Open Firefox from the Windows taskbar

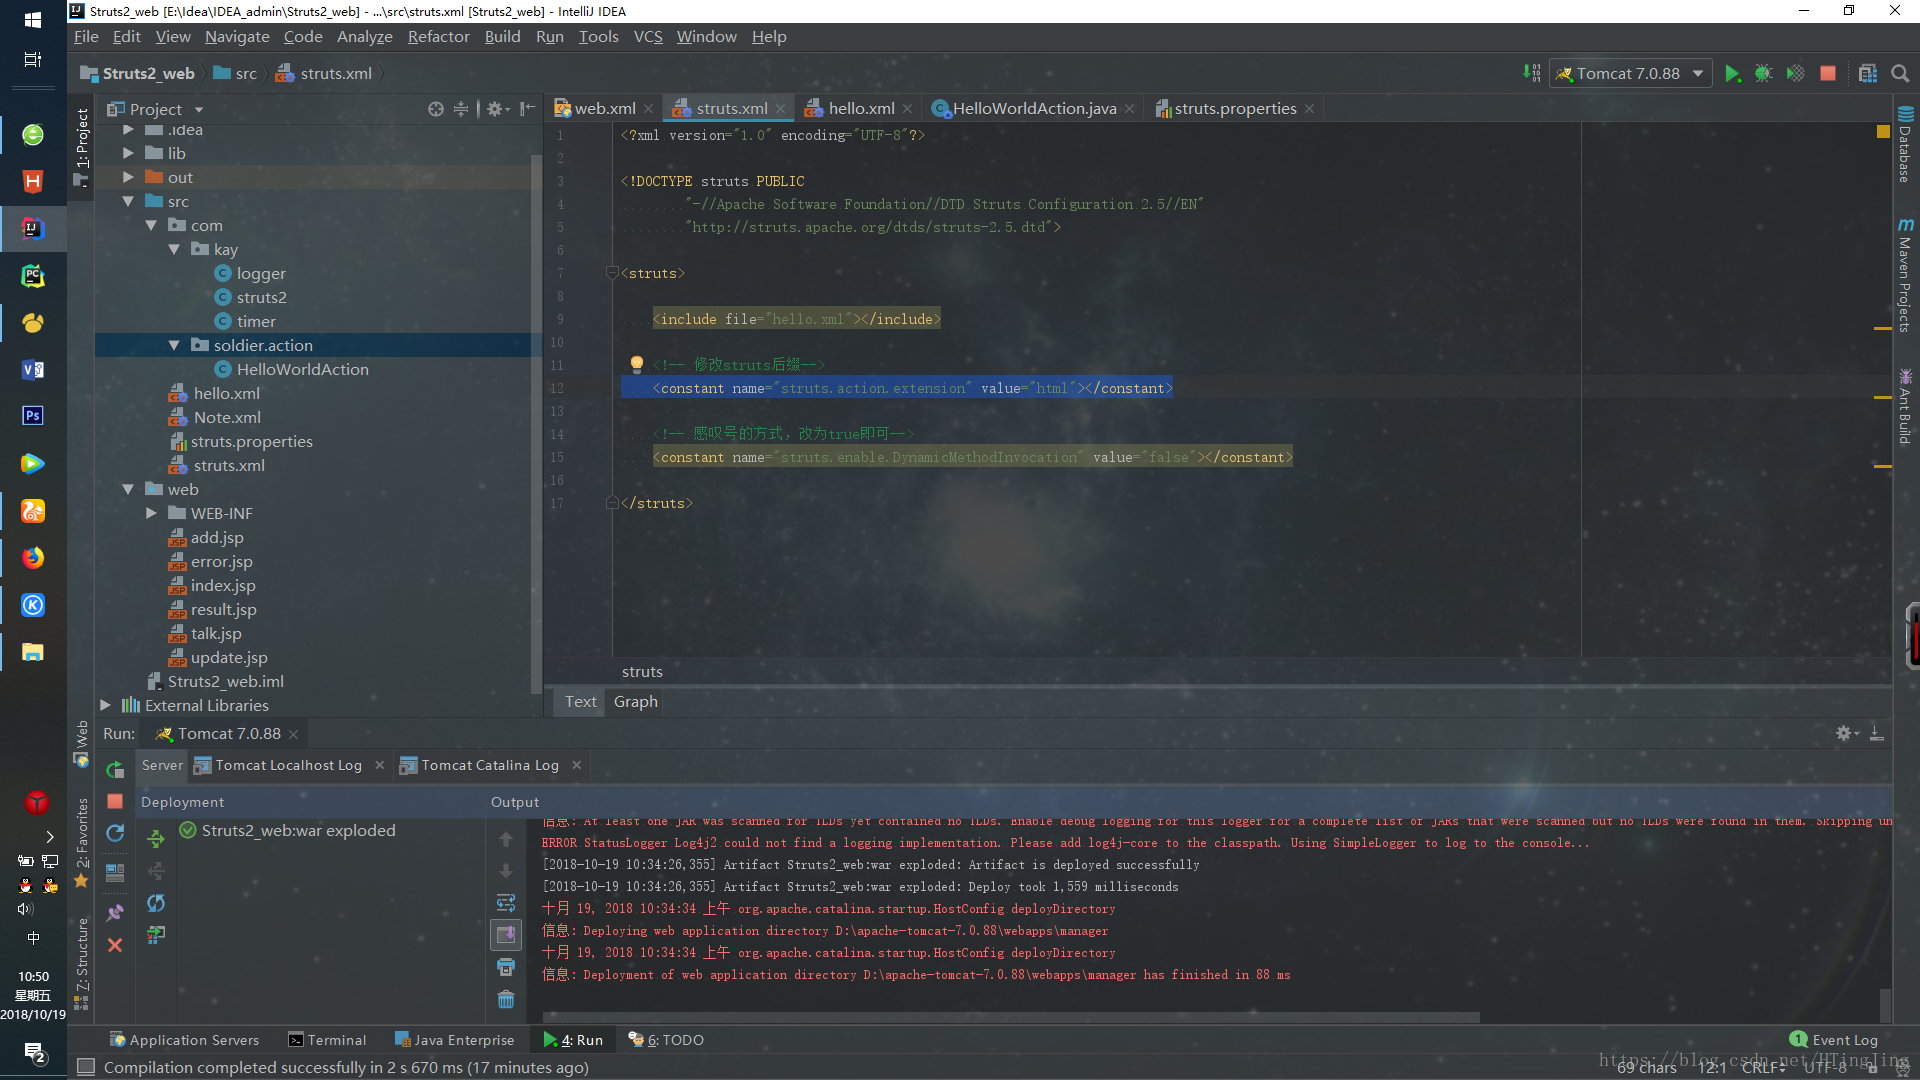(x=33, y=558)
